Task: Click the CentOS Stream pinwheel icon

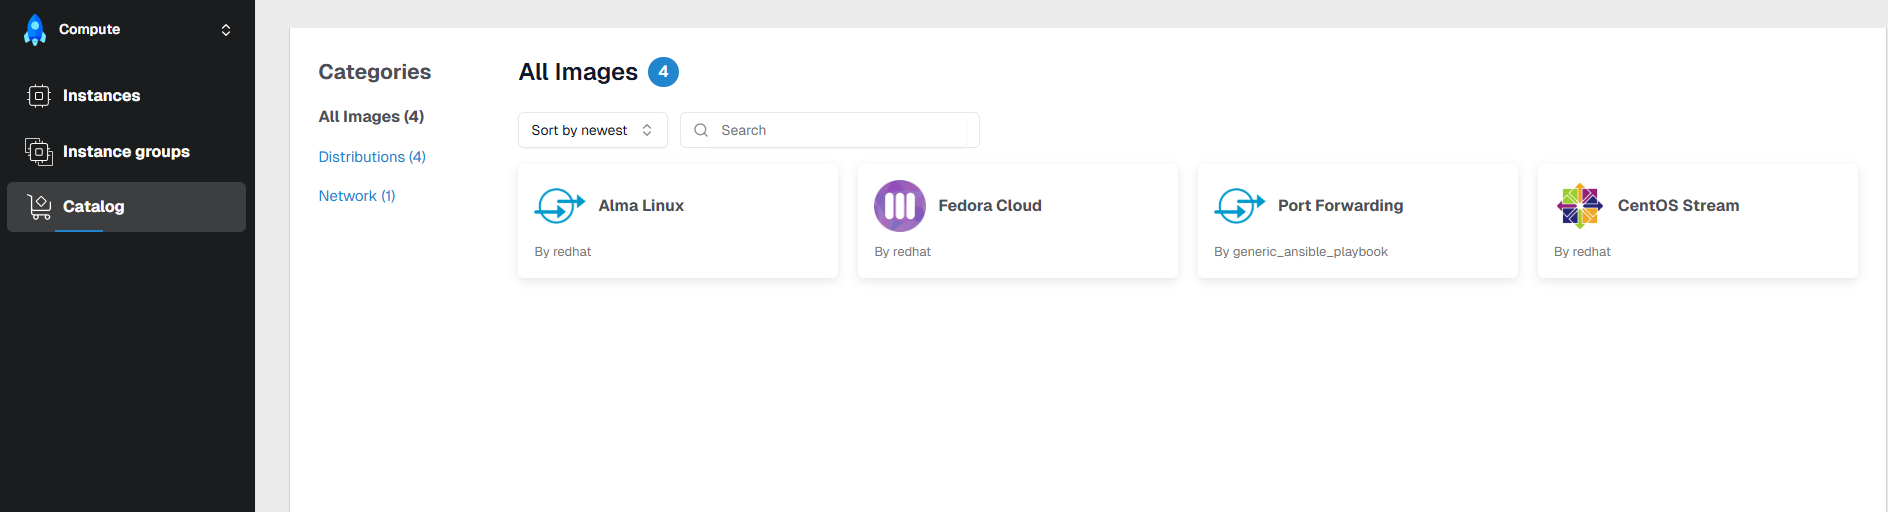Action: [1579, 206]
